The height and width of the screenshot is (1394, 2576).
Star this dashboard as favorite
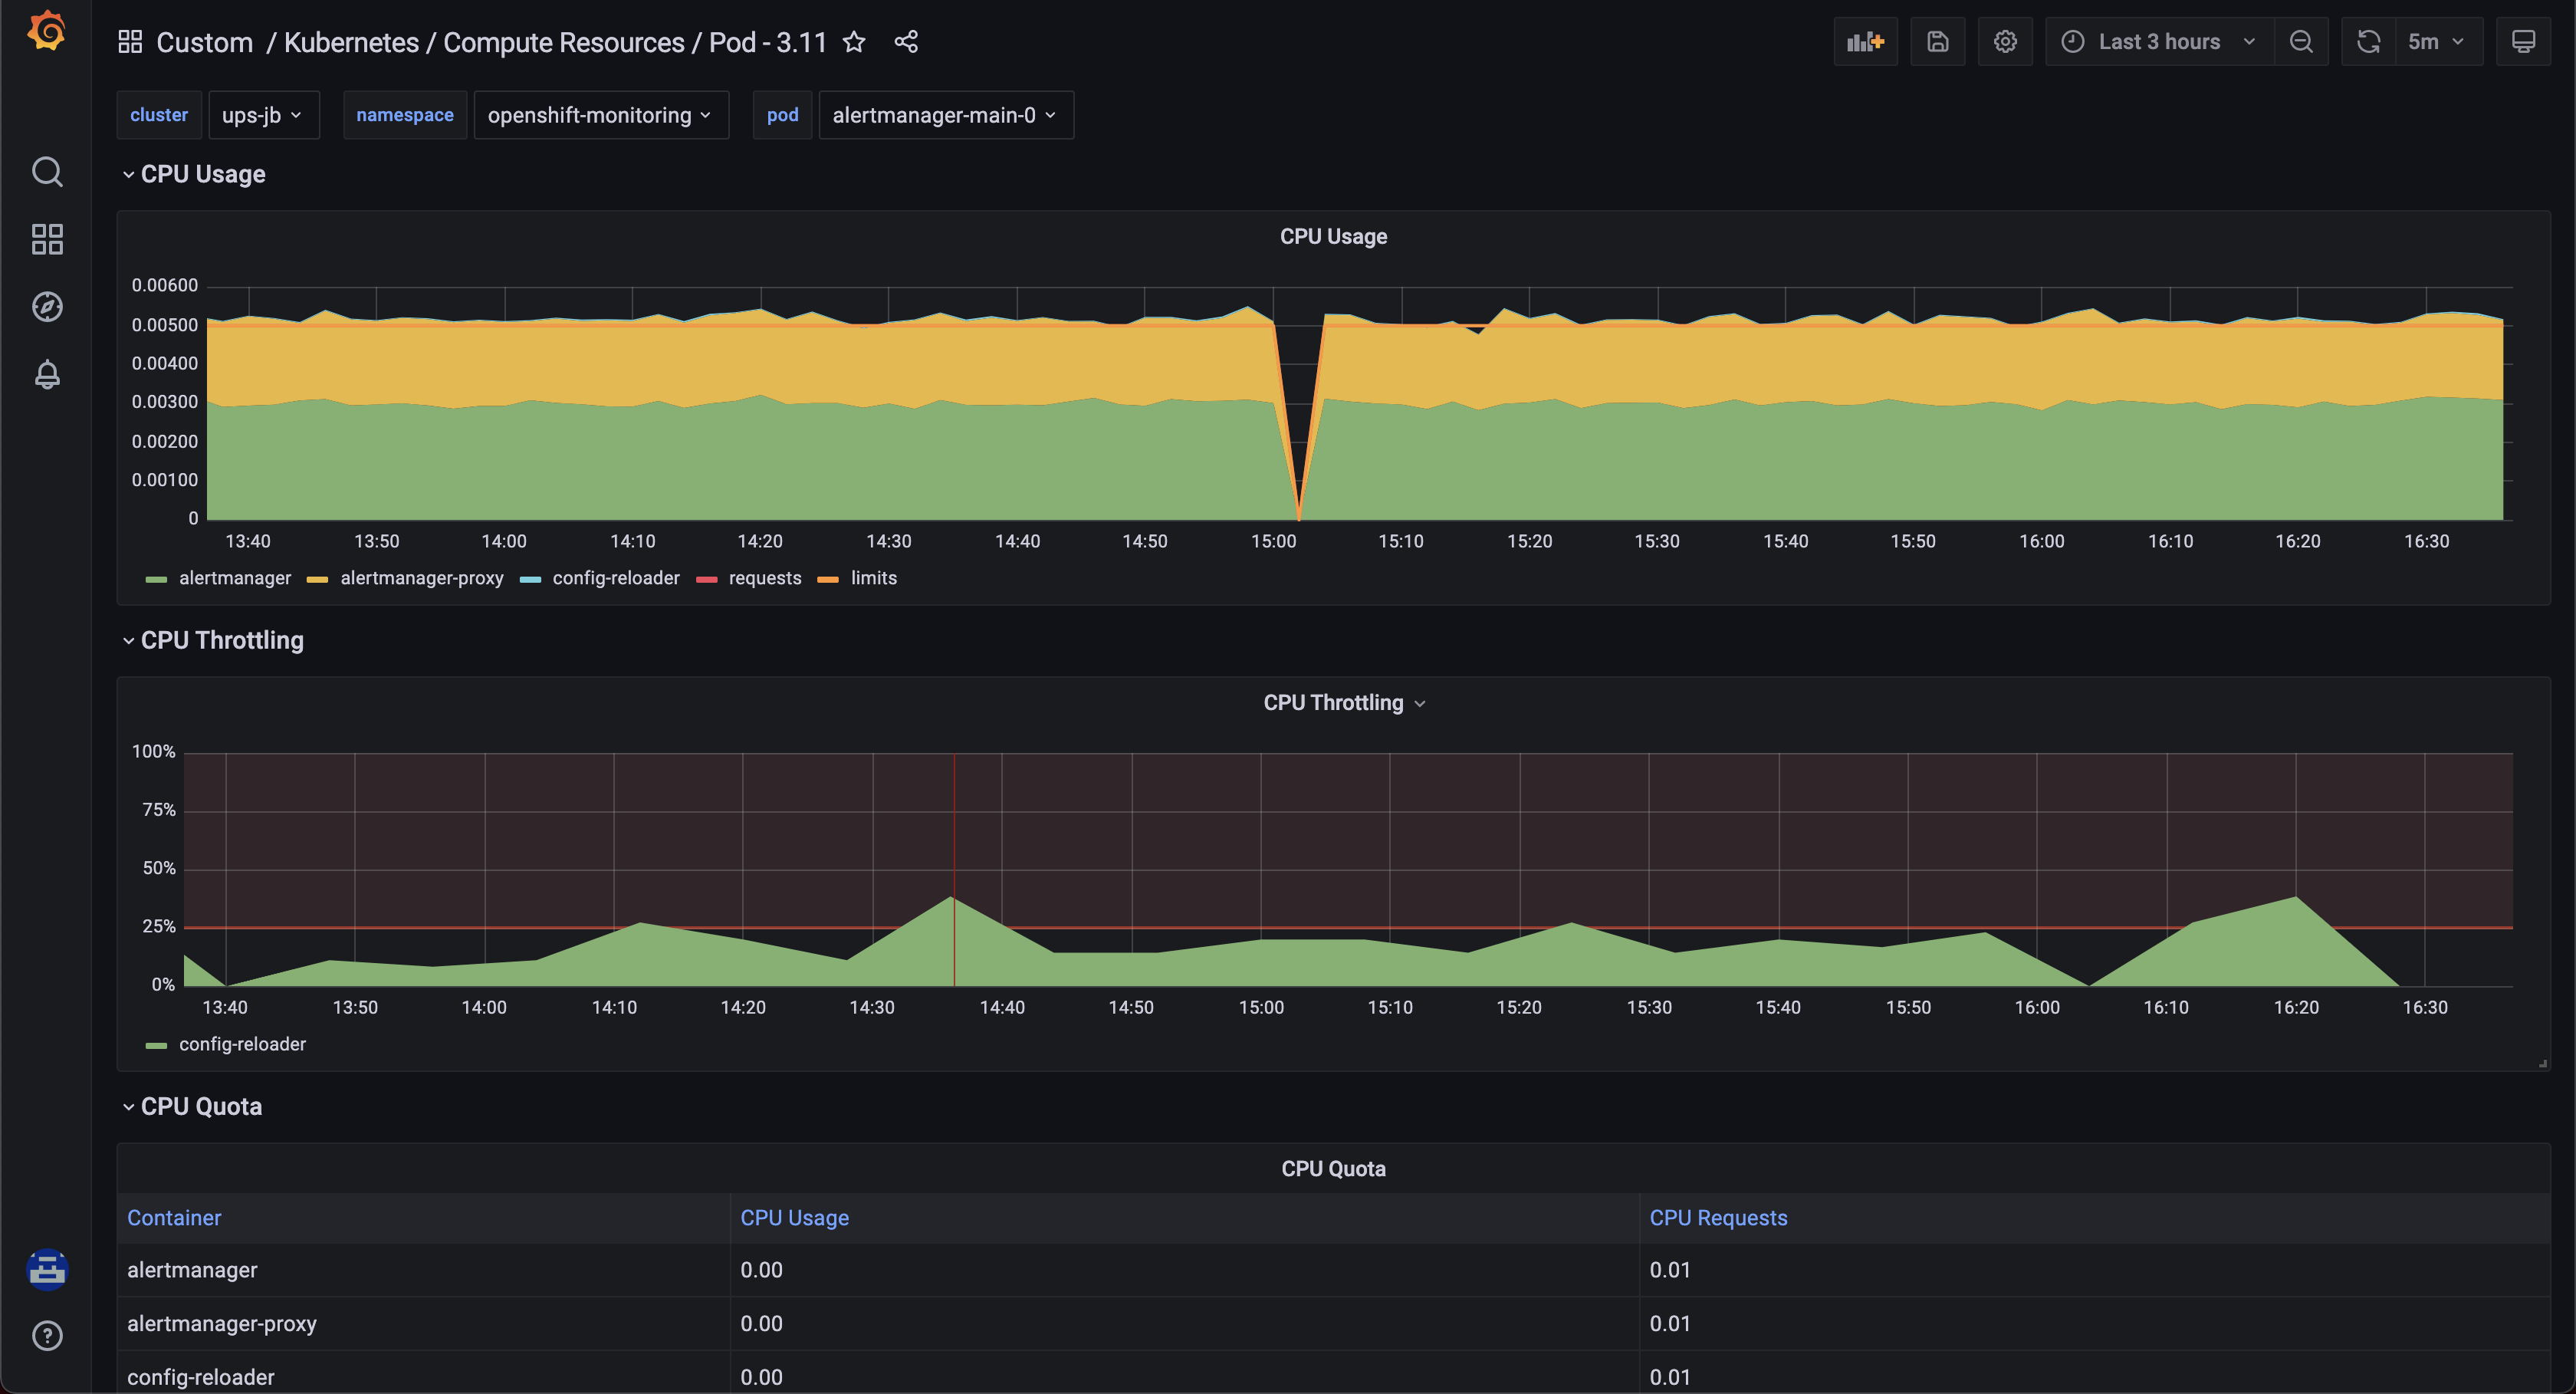(853, 42)
